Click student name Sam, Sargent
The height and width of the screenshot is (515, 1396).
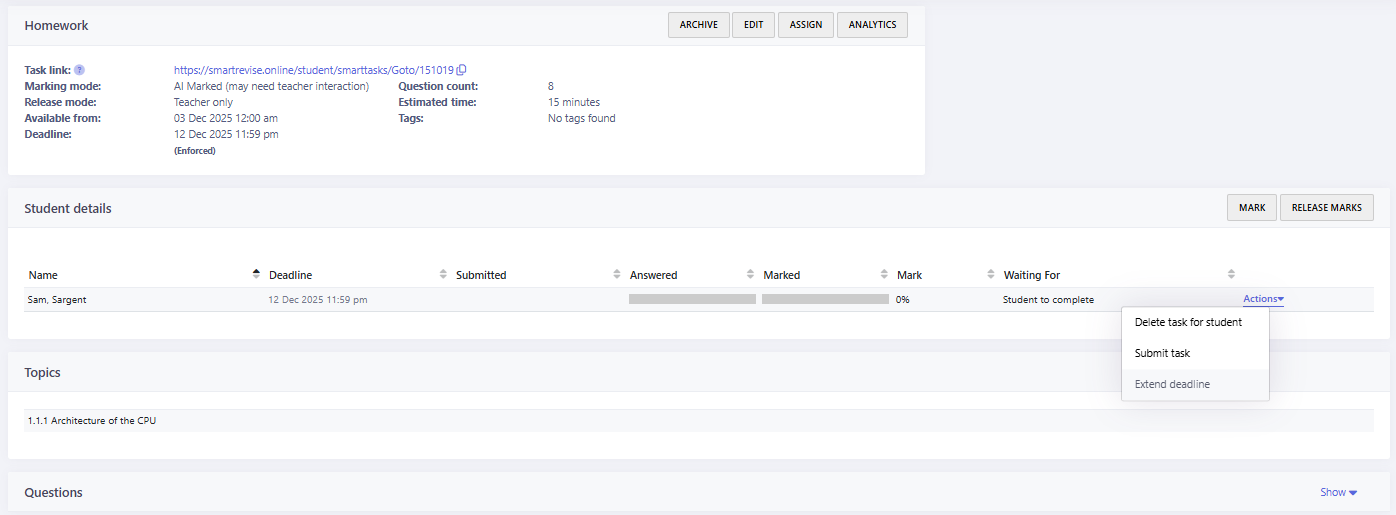tap(57, 299)
